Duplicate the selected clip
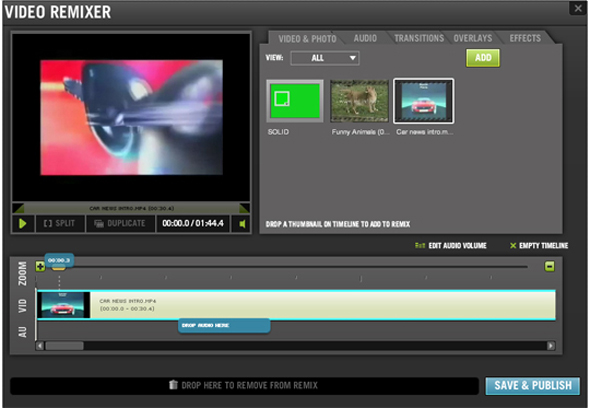This screenshot has height=408, width=590. point(120,224)
